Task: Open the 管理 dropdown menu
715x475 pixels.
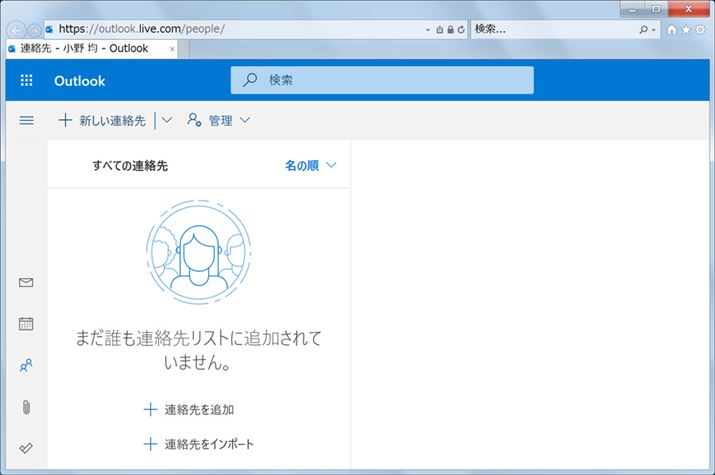Action: (219, 121)
